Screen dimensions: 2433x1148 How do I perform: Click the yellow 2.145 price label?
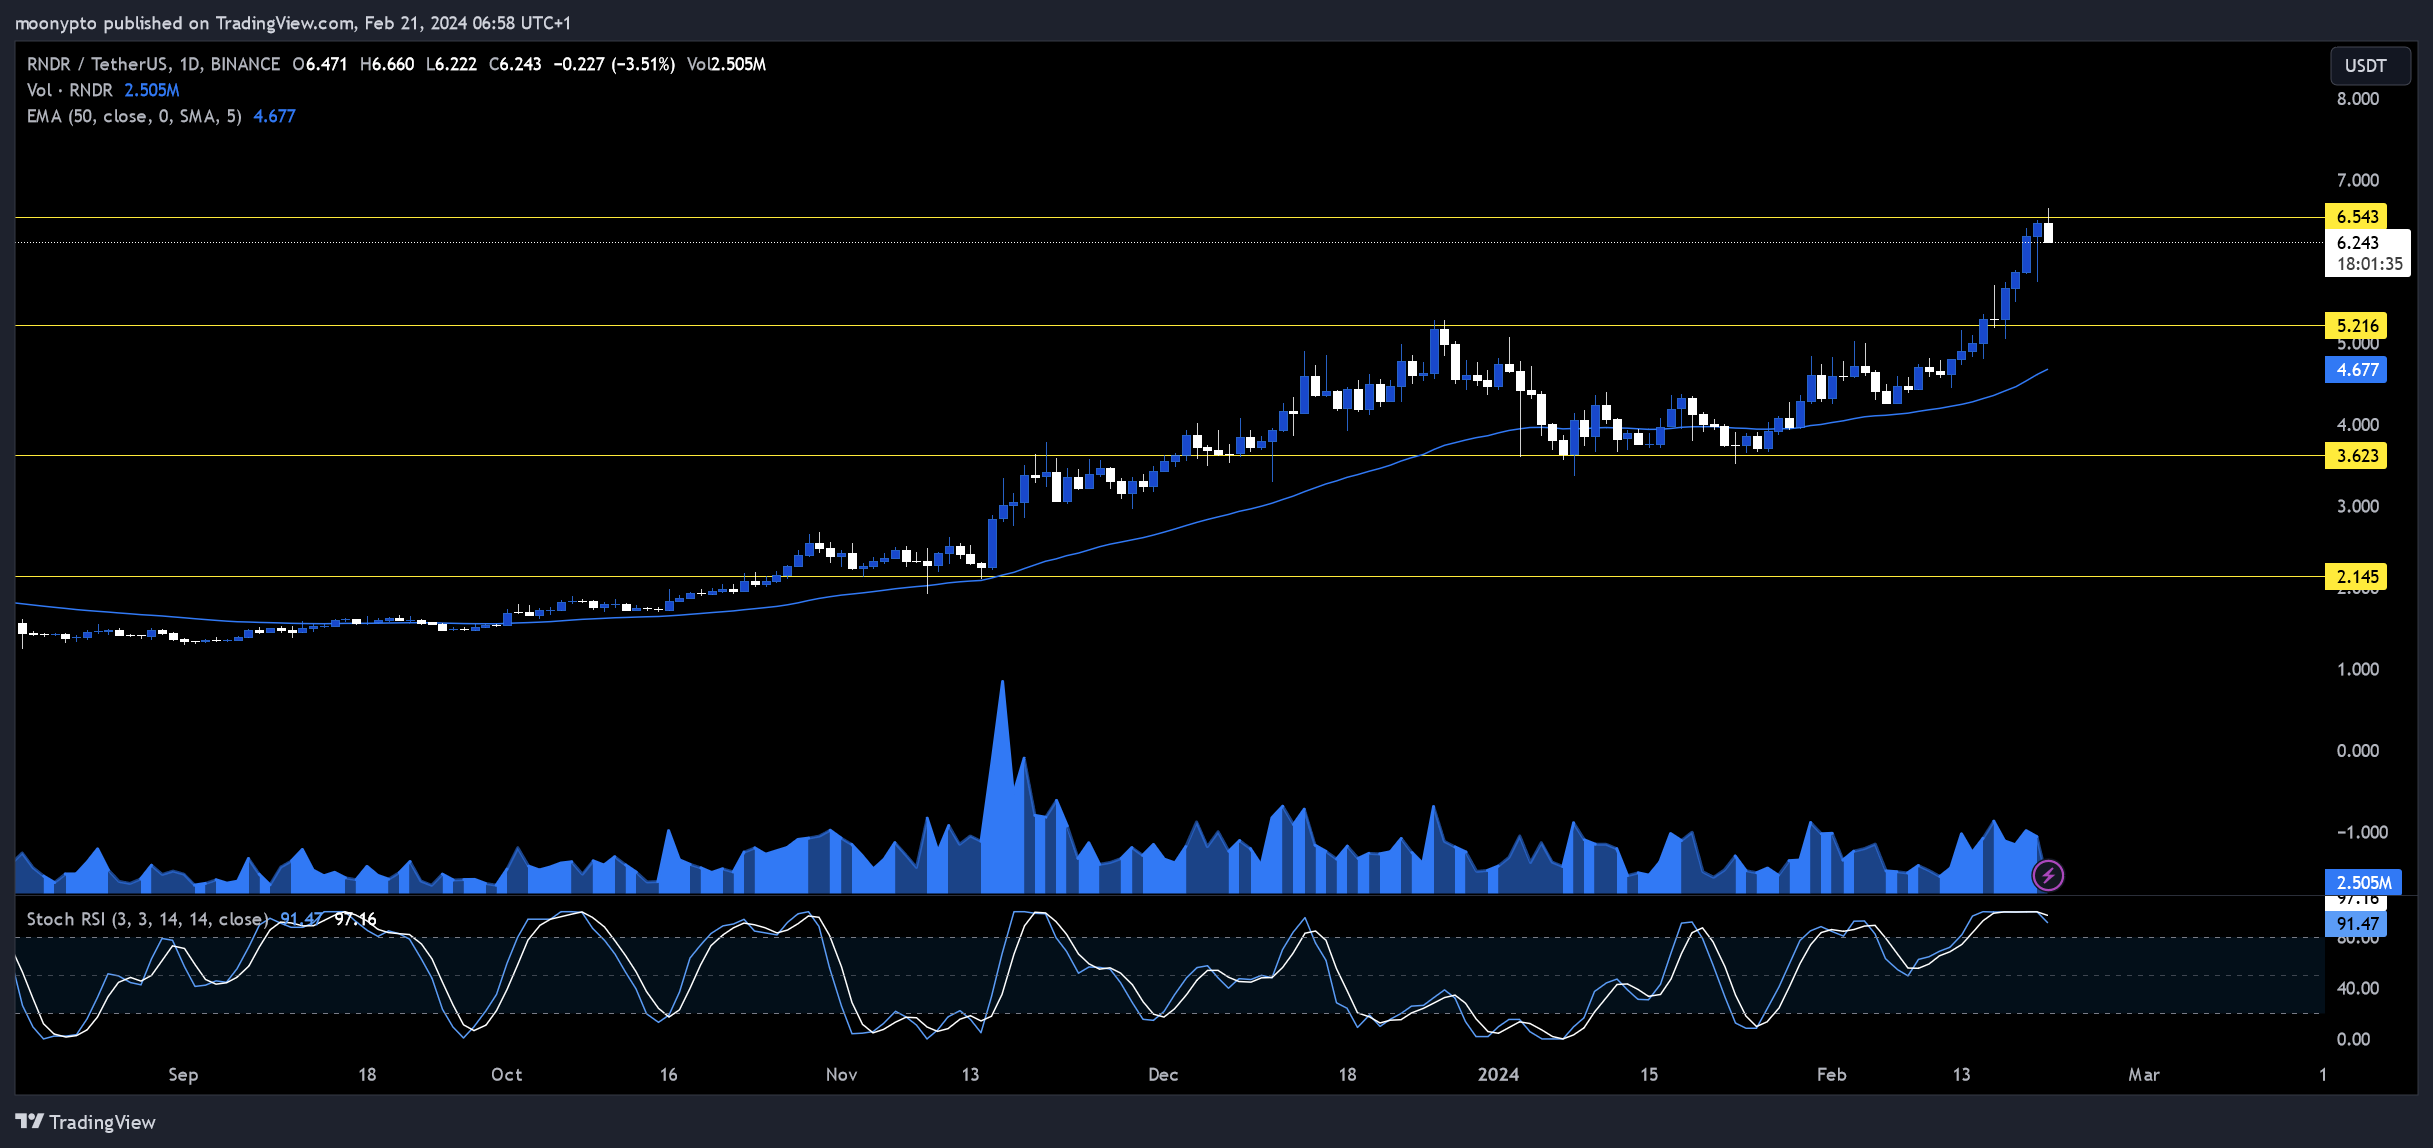(2356, 577)
